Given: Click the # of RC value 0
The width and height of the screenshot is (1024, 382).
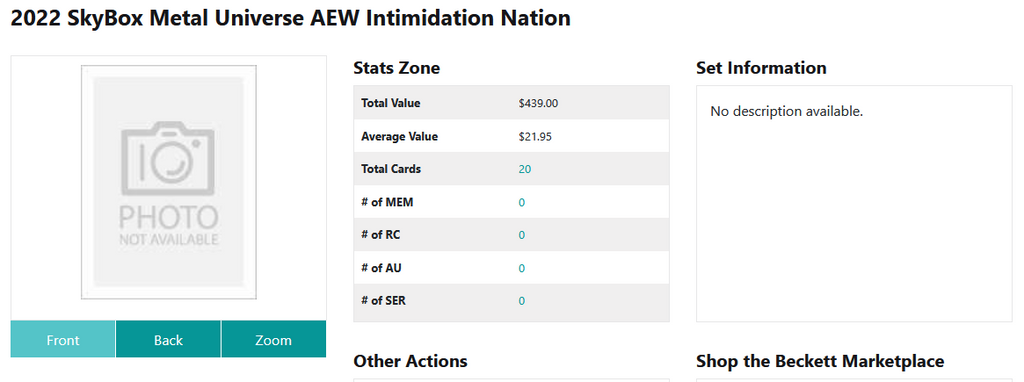Looking at the screenshot, I should 522,235.
